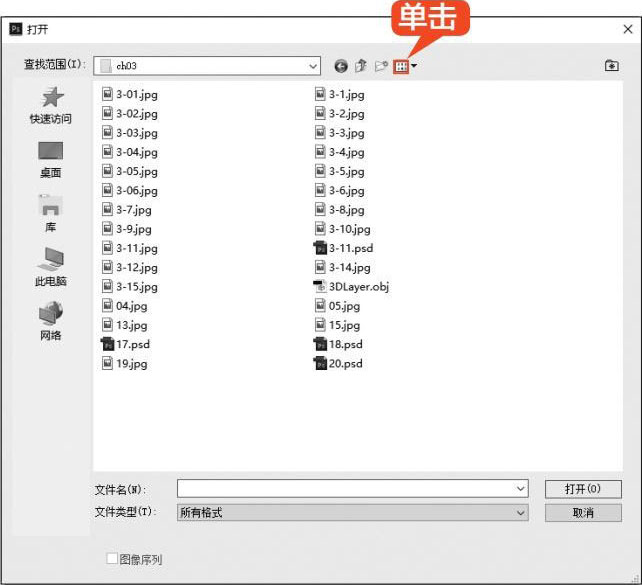
Task: Select file 3-04.jpg
Action: pyautogui.click(x=129, y=152)
